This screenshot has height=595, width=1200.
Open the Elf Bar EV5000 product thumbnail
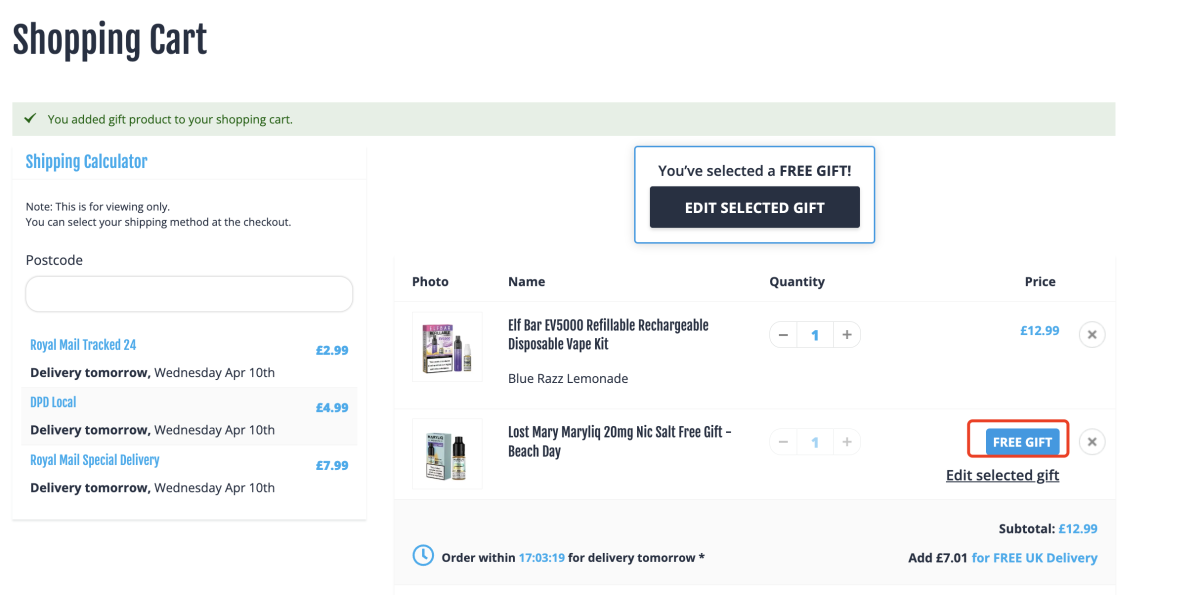tap(447, 347)
